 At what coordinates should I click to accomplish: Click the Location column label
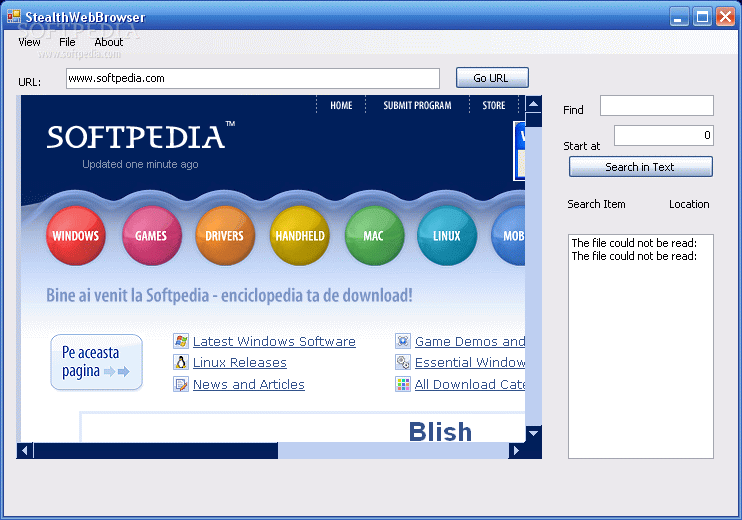pos(689,204)
